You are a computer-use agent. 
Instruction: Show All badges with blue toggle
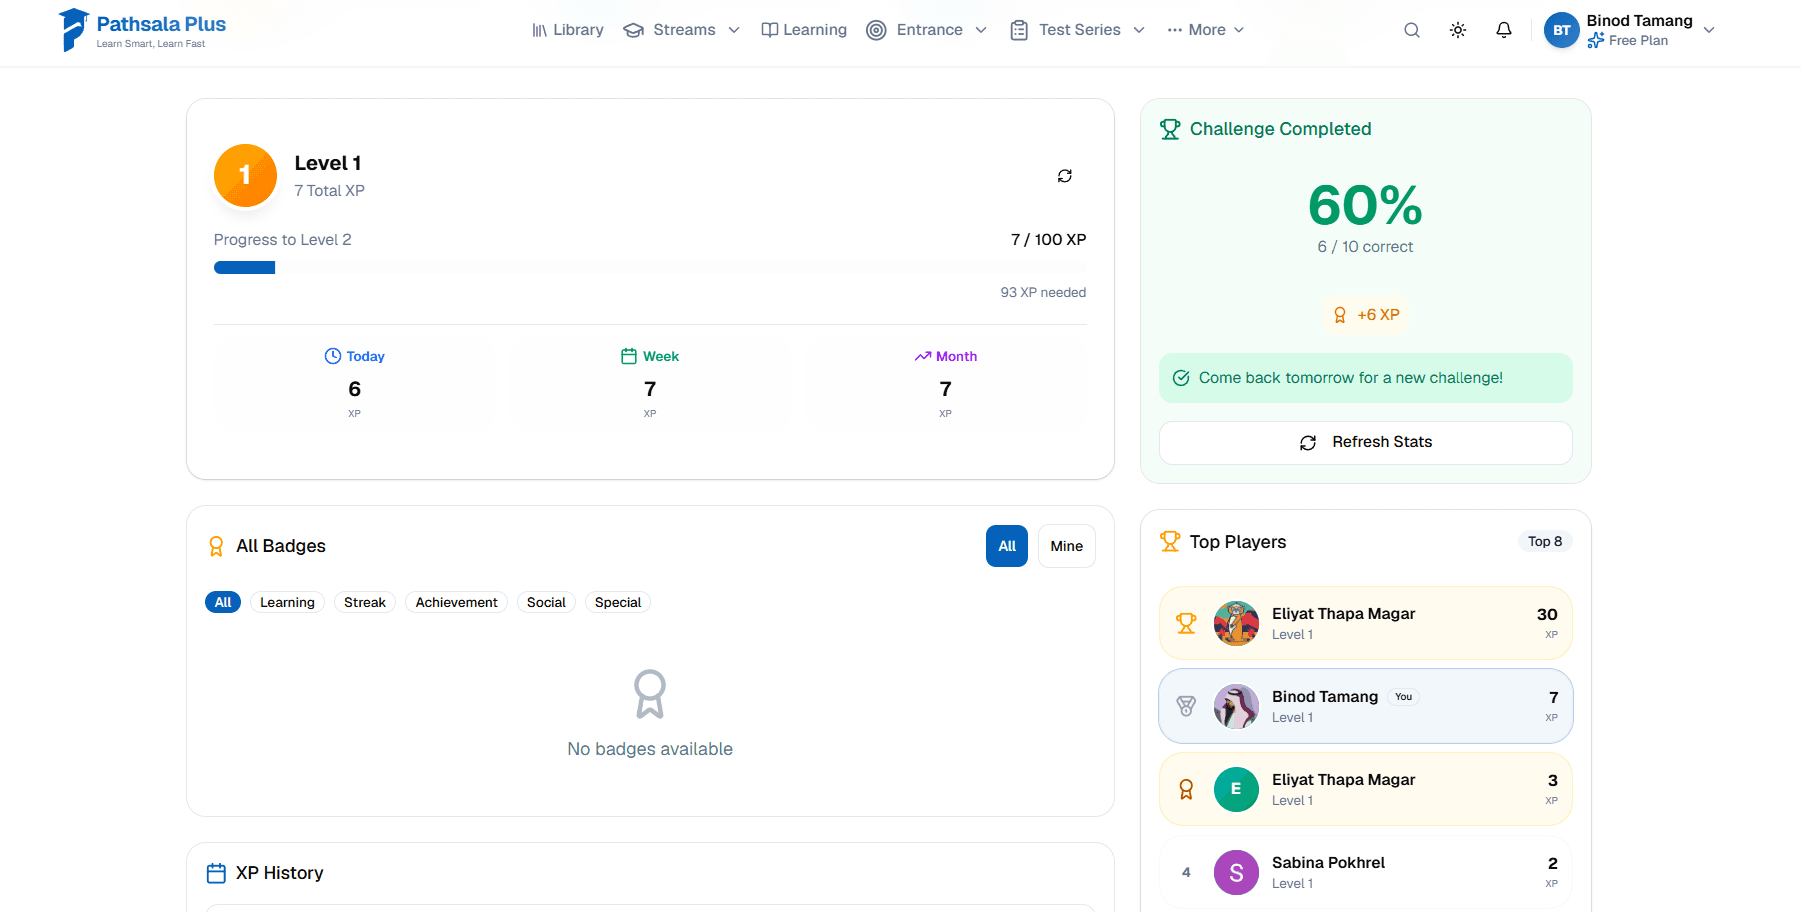tap(1007, 546)
